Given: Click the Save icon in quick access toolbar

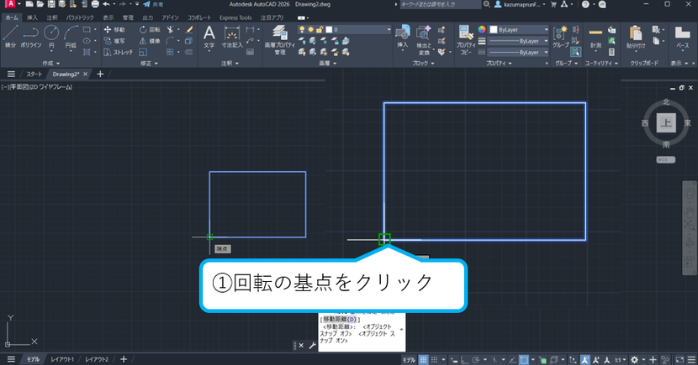Looking at the screenshot, I should [x=51, y=4].
